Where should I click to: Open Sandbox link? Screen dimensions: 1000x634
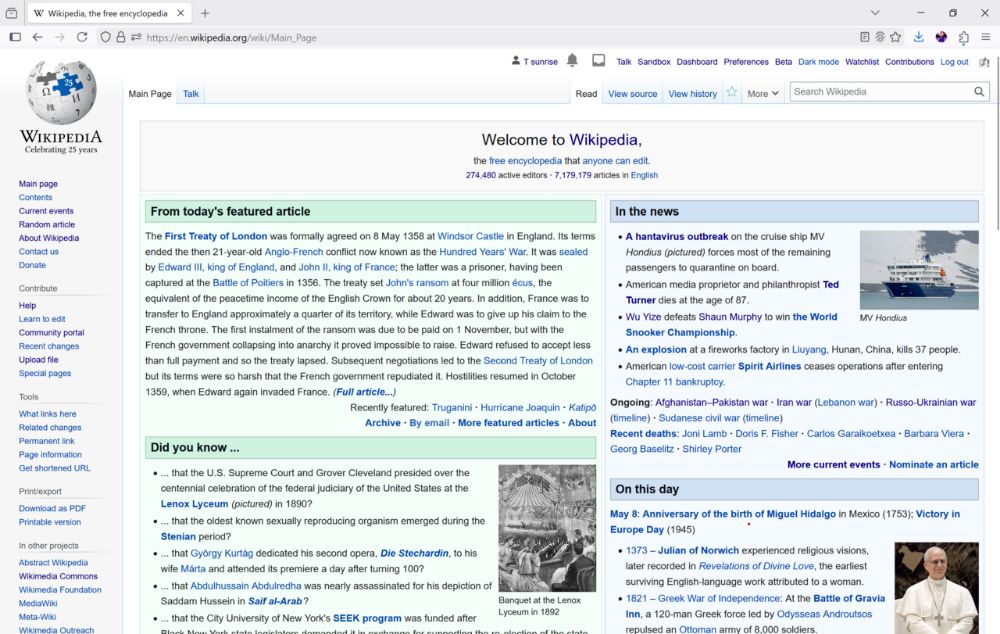pos(654,62)
